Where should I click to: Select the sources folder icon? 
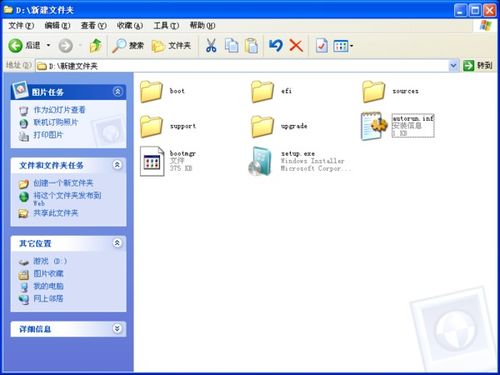pyautogui.click(x=374, y=91)
